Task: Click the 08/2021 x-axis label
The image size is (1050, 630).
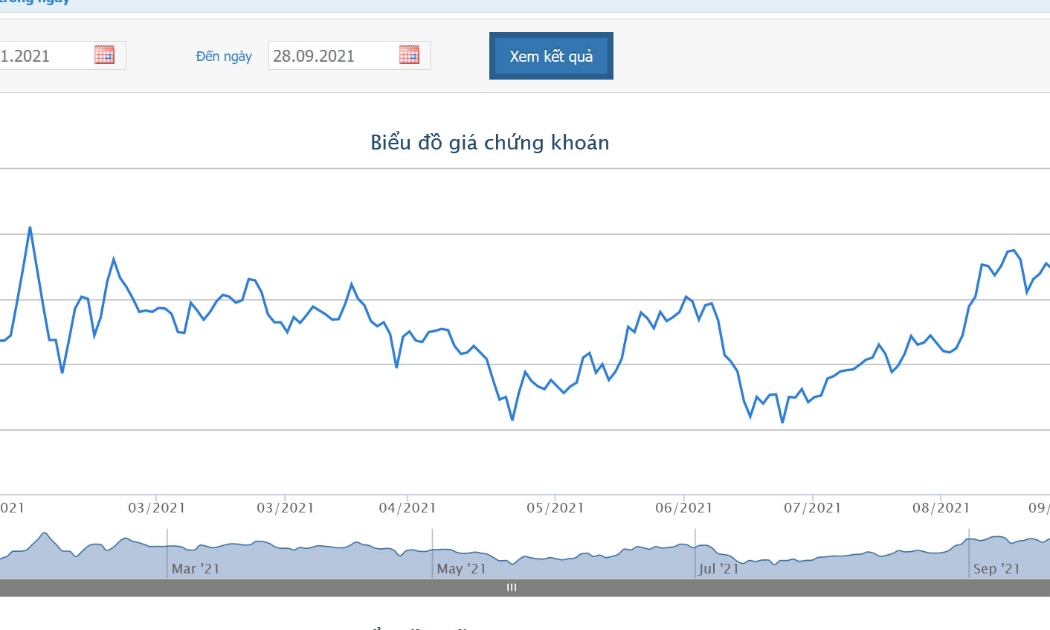Action: pyautogui.click(x=941, y=508)
